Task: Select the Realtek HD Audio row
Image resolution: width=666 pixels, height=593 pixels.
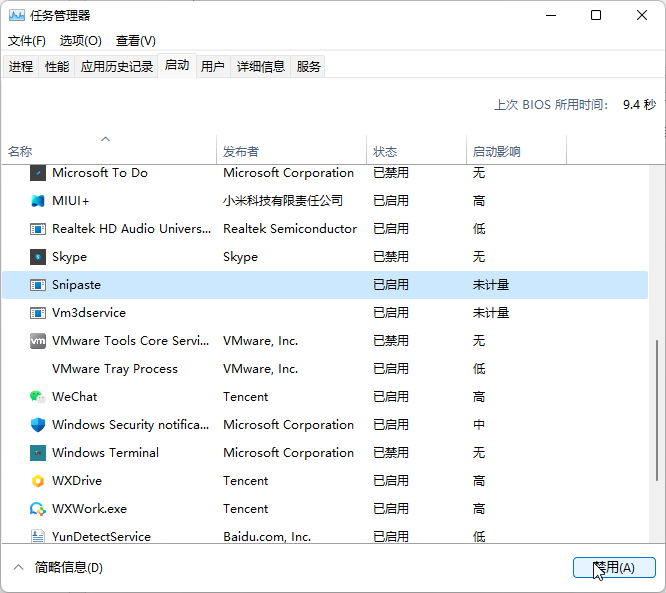Action: [x=130, y=229]
